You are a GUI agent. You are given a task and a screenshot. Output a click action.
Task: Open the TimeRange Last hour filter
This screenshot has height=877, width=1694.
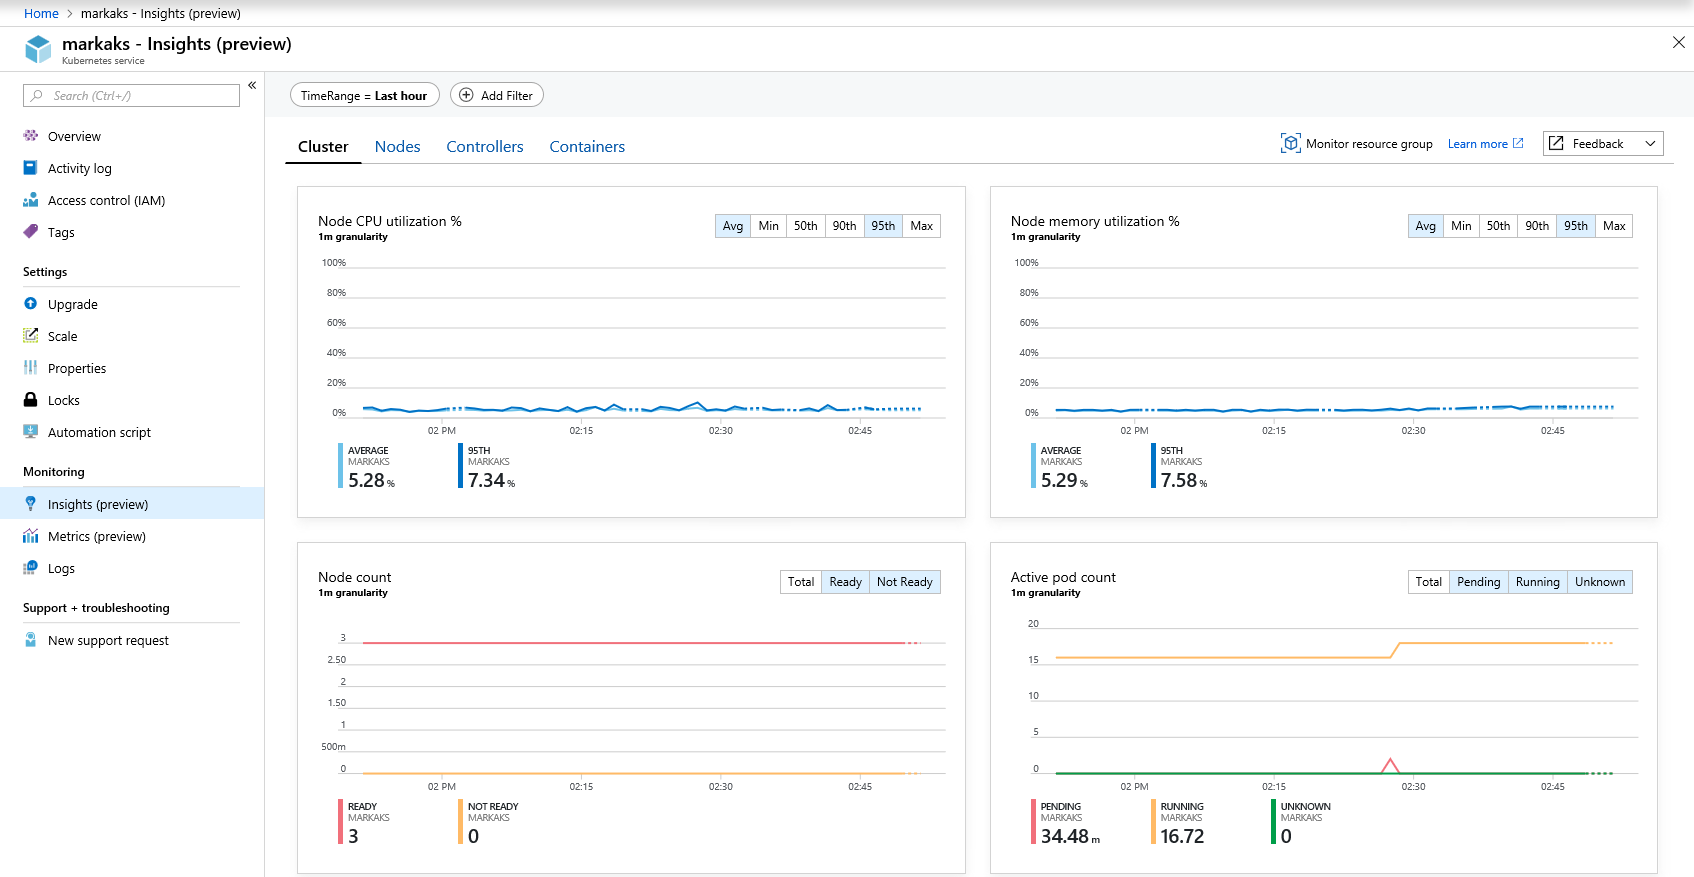364,95
